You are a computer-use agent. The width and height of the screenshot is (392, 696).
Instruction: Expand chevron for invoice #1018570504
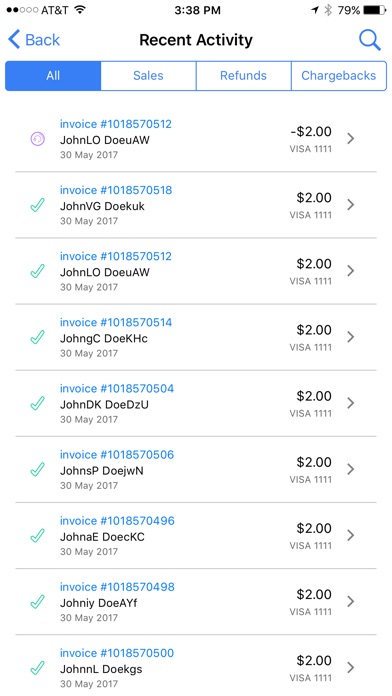(x=351, y=403)
